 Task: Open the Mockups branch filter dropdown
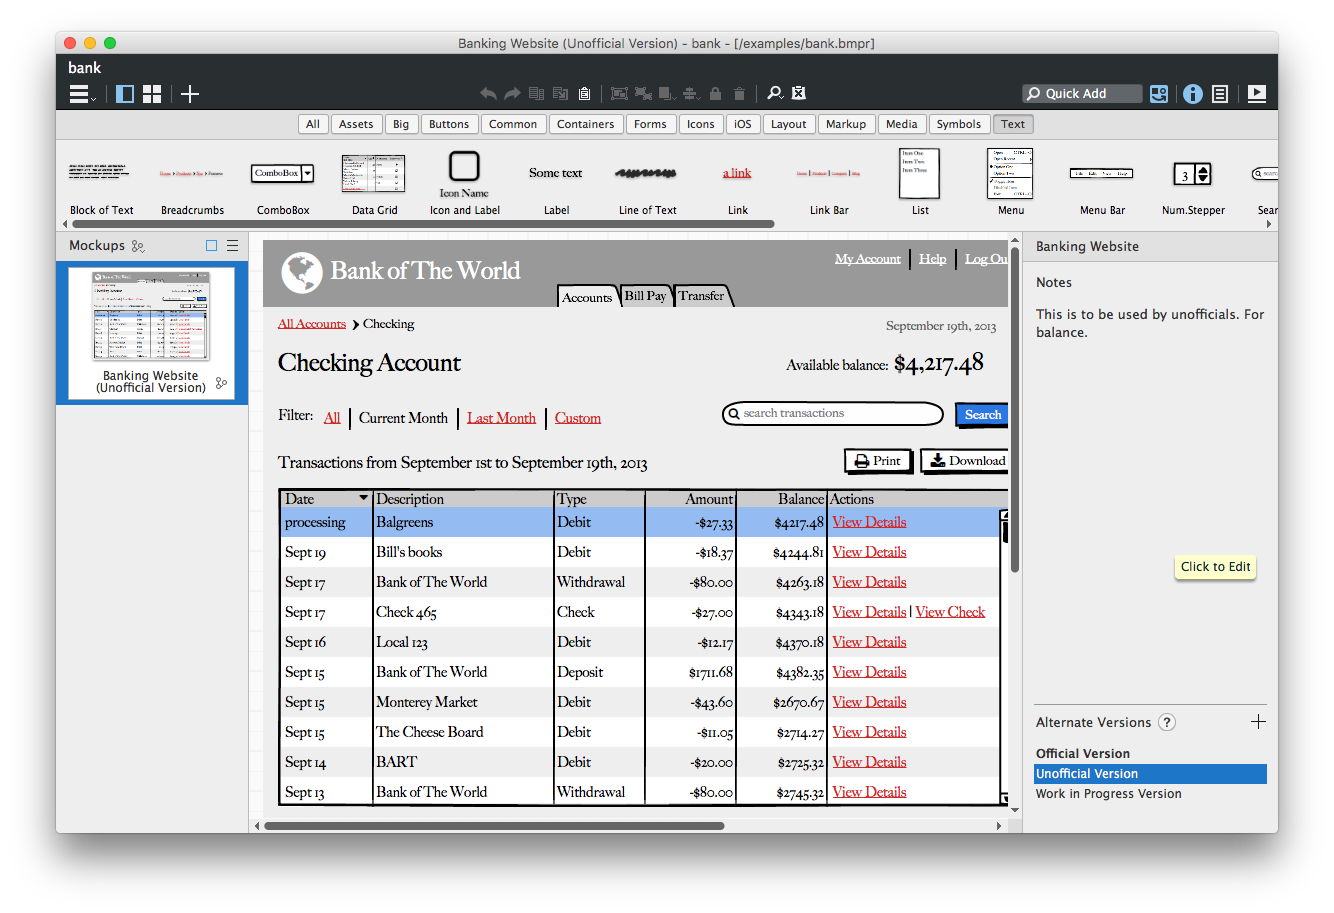tap(138, 246)
